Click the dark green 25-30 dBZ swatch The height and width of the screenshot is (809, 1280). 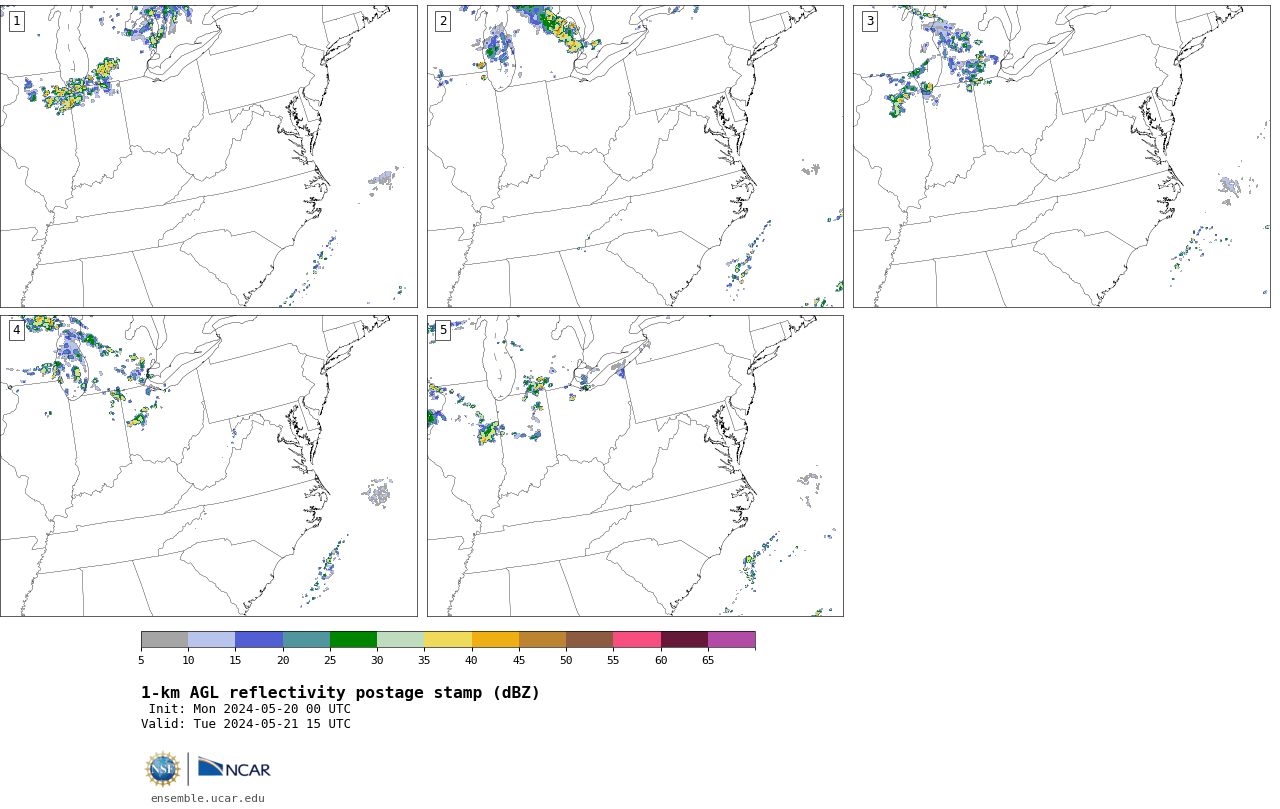353,640
